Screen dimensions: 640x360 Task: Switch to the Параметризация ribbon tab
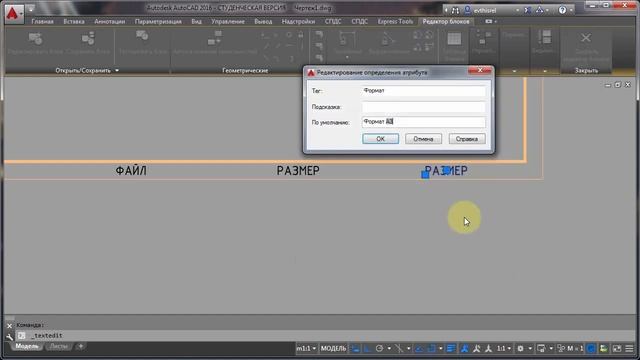pyautogui.click(x=158, y=22)
